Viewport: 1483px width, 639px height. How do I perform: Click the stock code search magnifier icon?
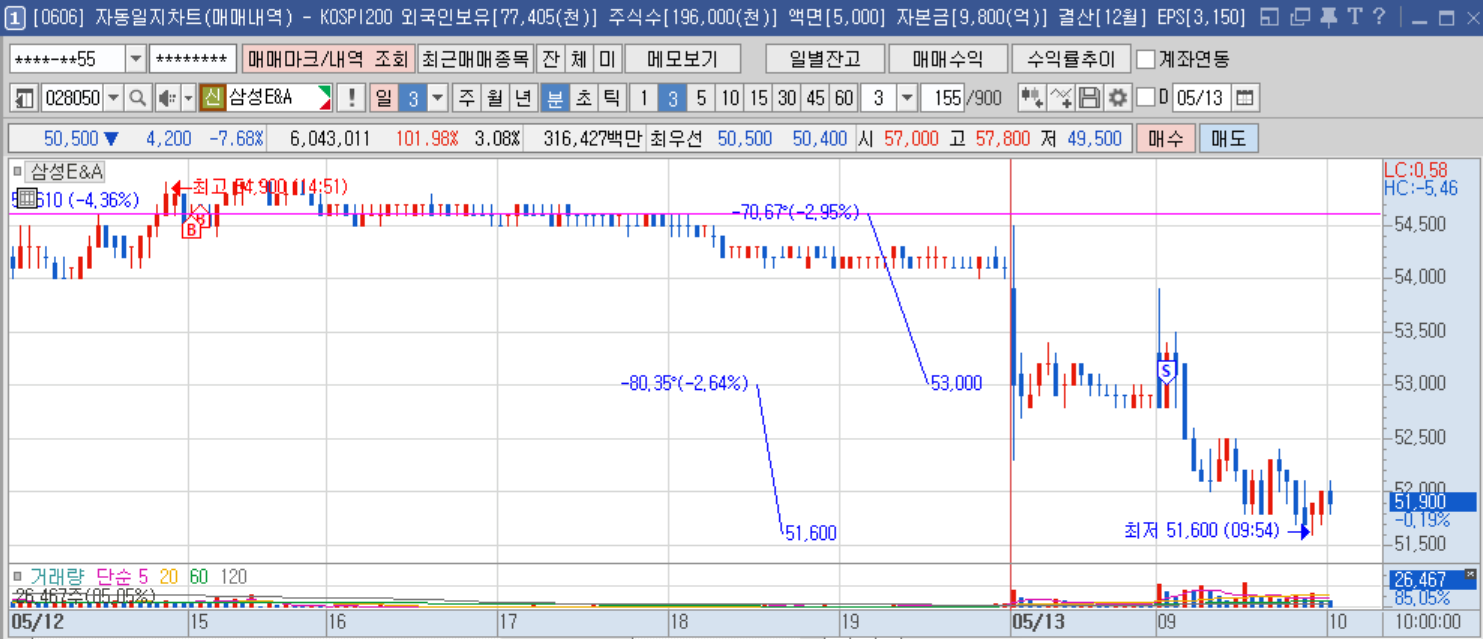(x=138, y=98)
